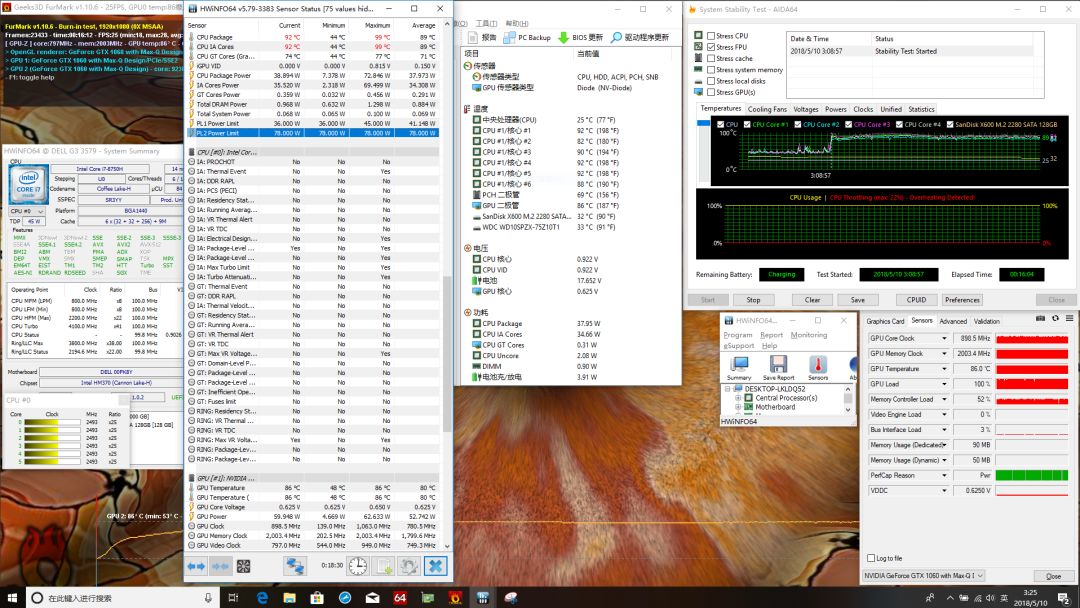Open AIDA64 from the Windows taskbar
Screen dimensions: 1080x608
399,597
